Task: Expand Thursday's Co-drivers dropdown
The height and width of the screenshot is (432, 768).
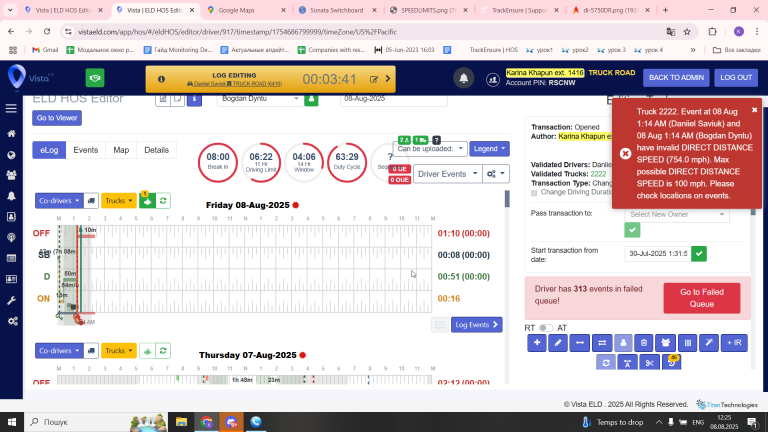Action: coord(59,351)
